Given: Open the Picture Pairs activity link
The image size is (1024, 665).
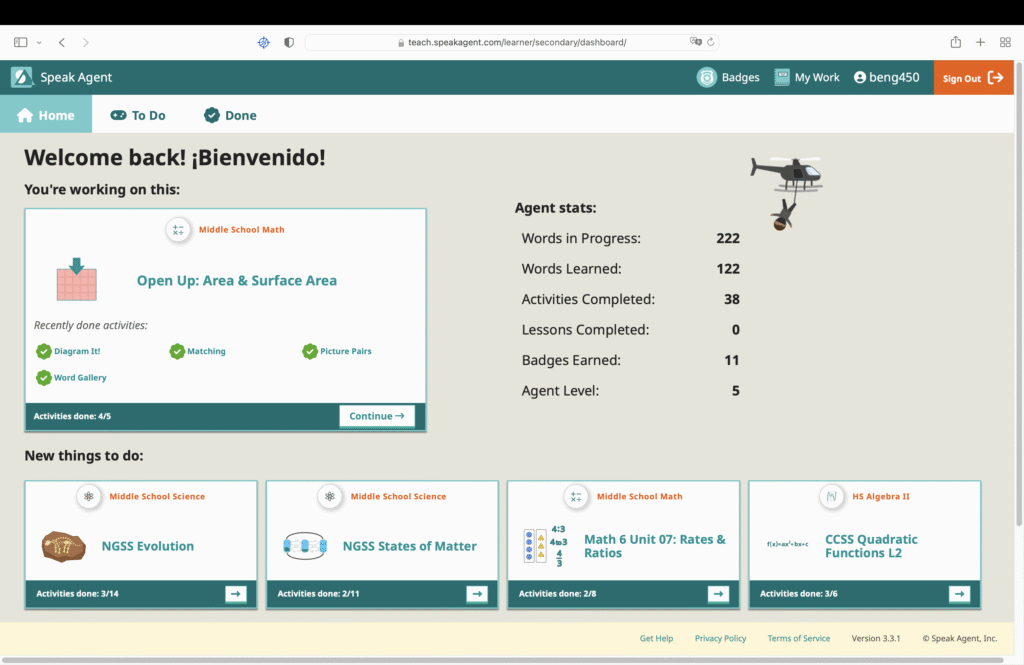Looking at the screenshot, I should [x=345, y=351].
